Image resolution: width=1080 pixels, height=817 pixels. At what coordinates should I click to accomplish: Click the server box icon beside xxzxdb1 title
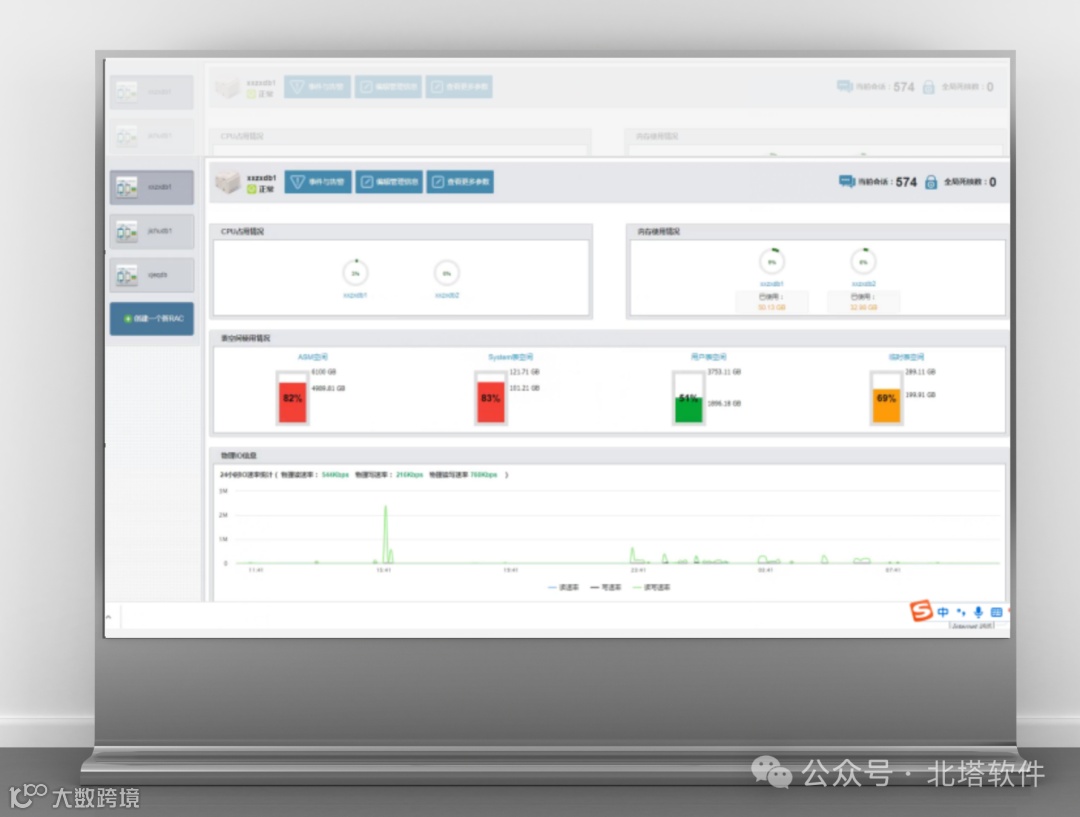228,183
